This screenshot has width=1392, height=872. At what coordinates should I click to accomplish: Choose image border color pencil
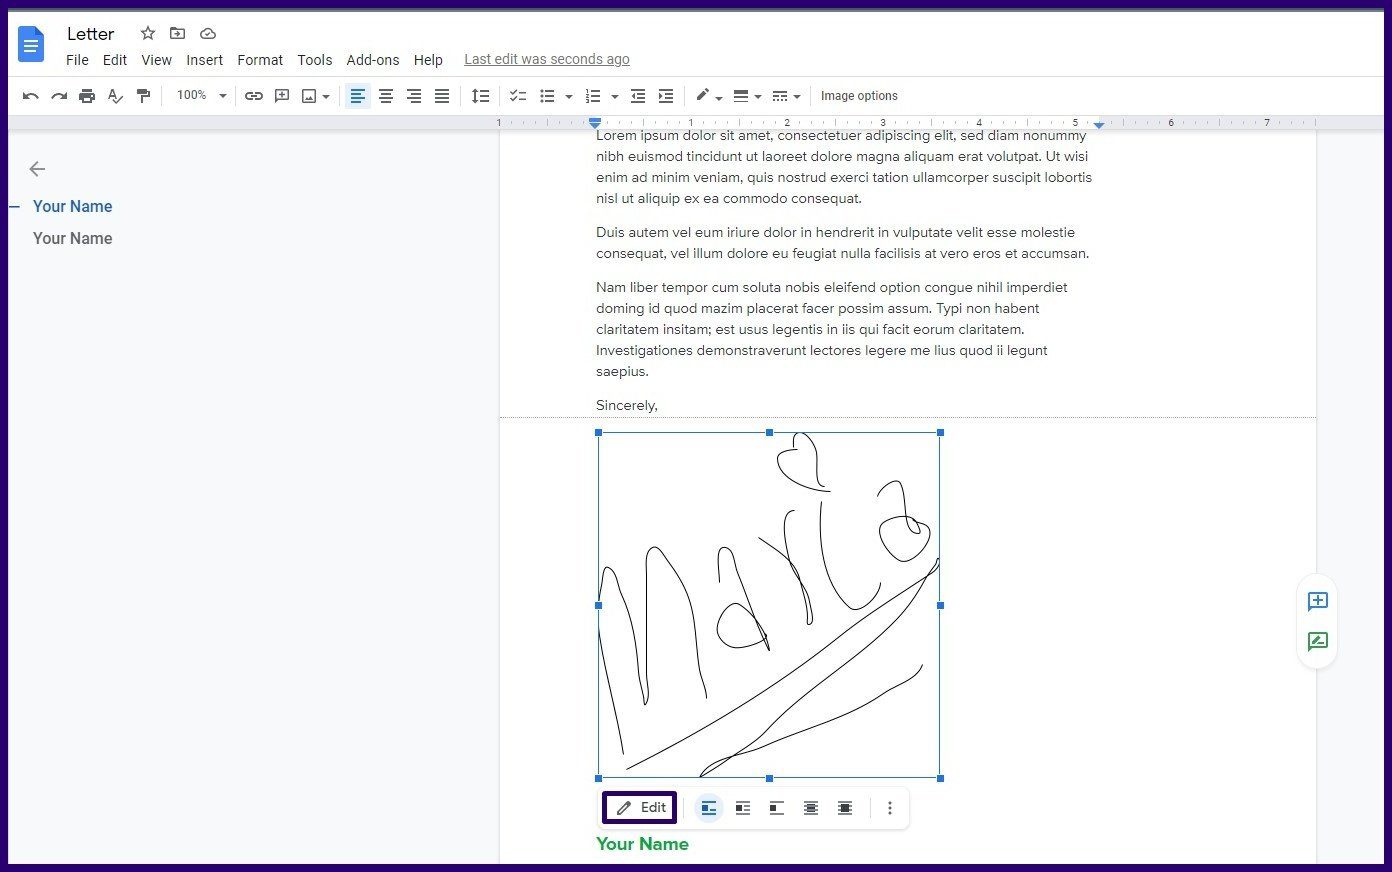point(703,96)
